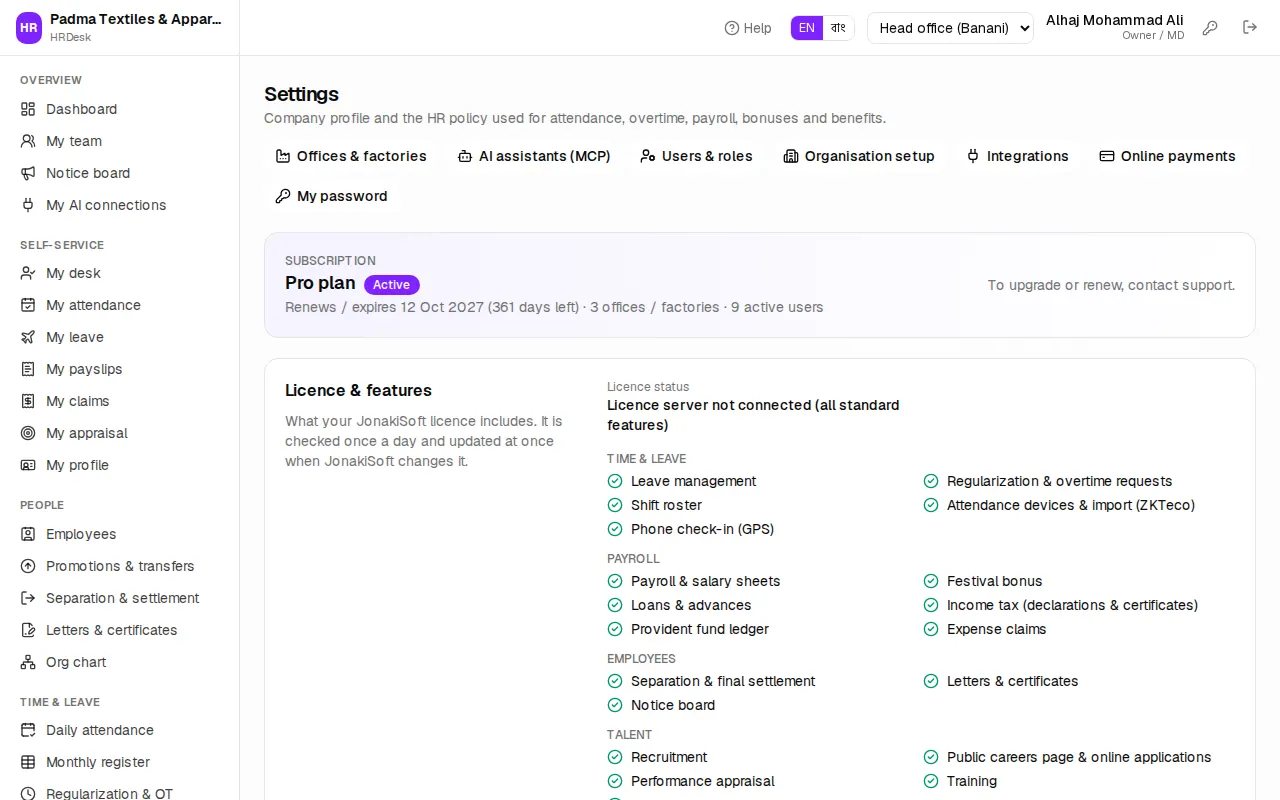Click the key icon in top header
Viewport: 1280px width, 800px height.
[x=1210, y=28]
